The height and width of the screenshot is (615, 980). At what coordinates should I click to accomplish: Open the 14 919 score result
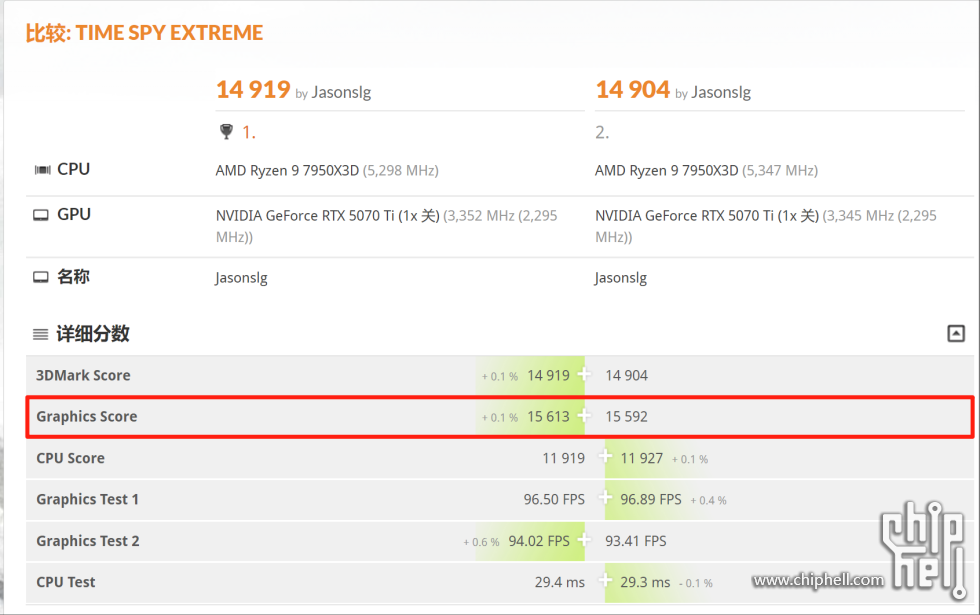click(x=253, y=89)
